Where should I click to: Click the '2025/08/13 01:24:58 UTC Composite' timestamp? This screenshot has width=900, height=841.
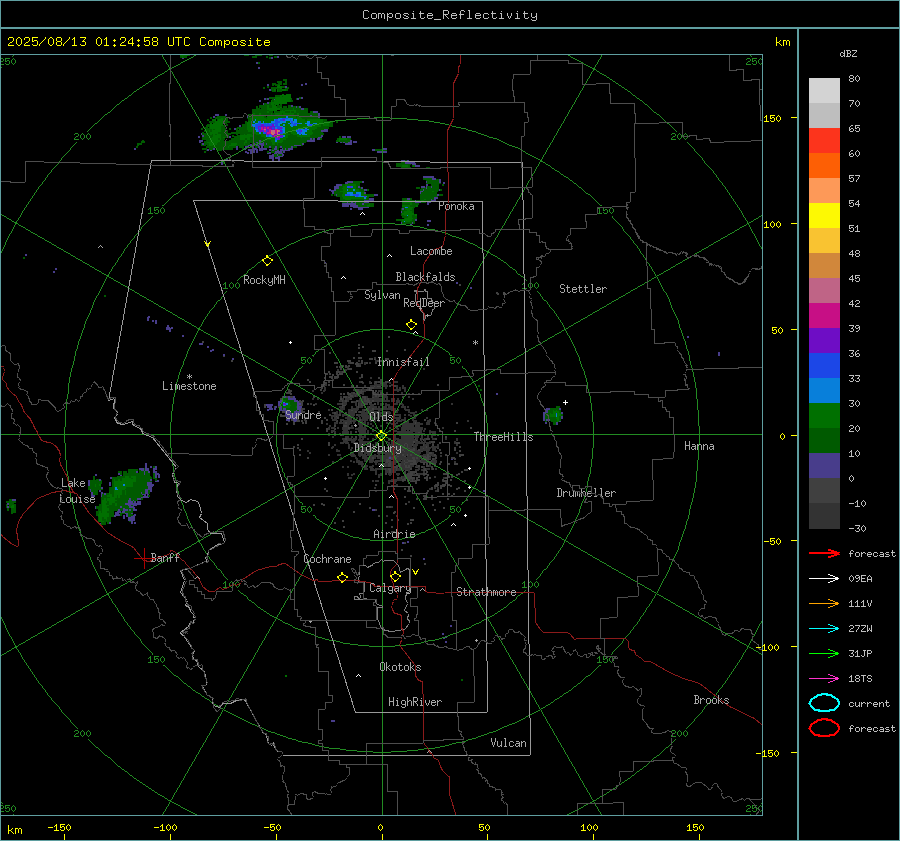138,42
